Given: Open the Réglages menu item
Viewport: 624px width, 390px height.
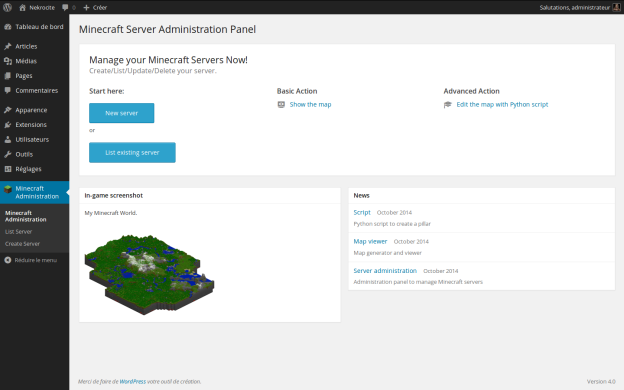Looking at the screenshot, I should (x=28, y=169).
